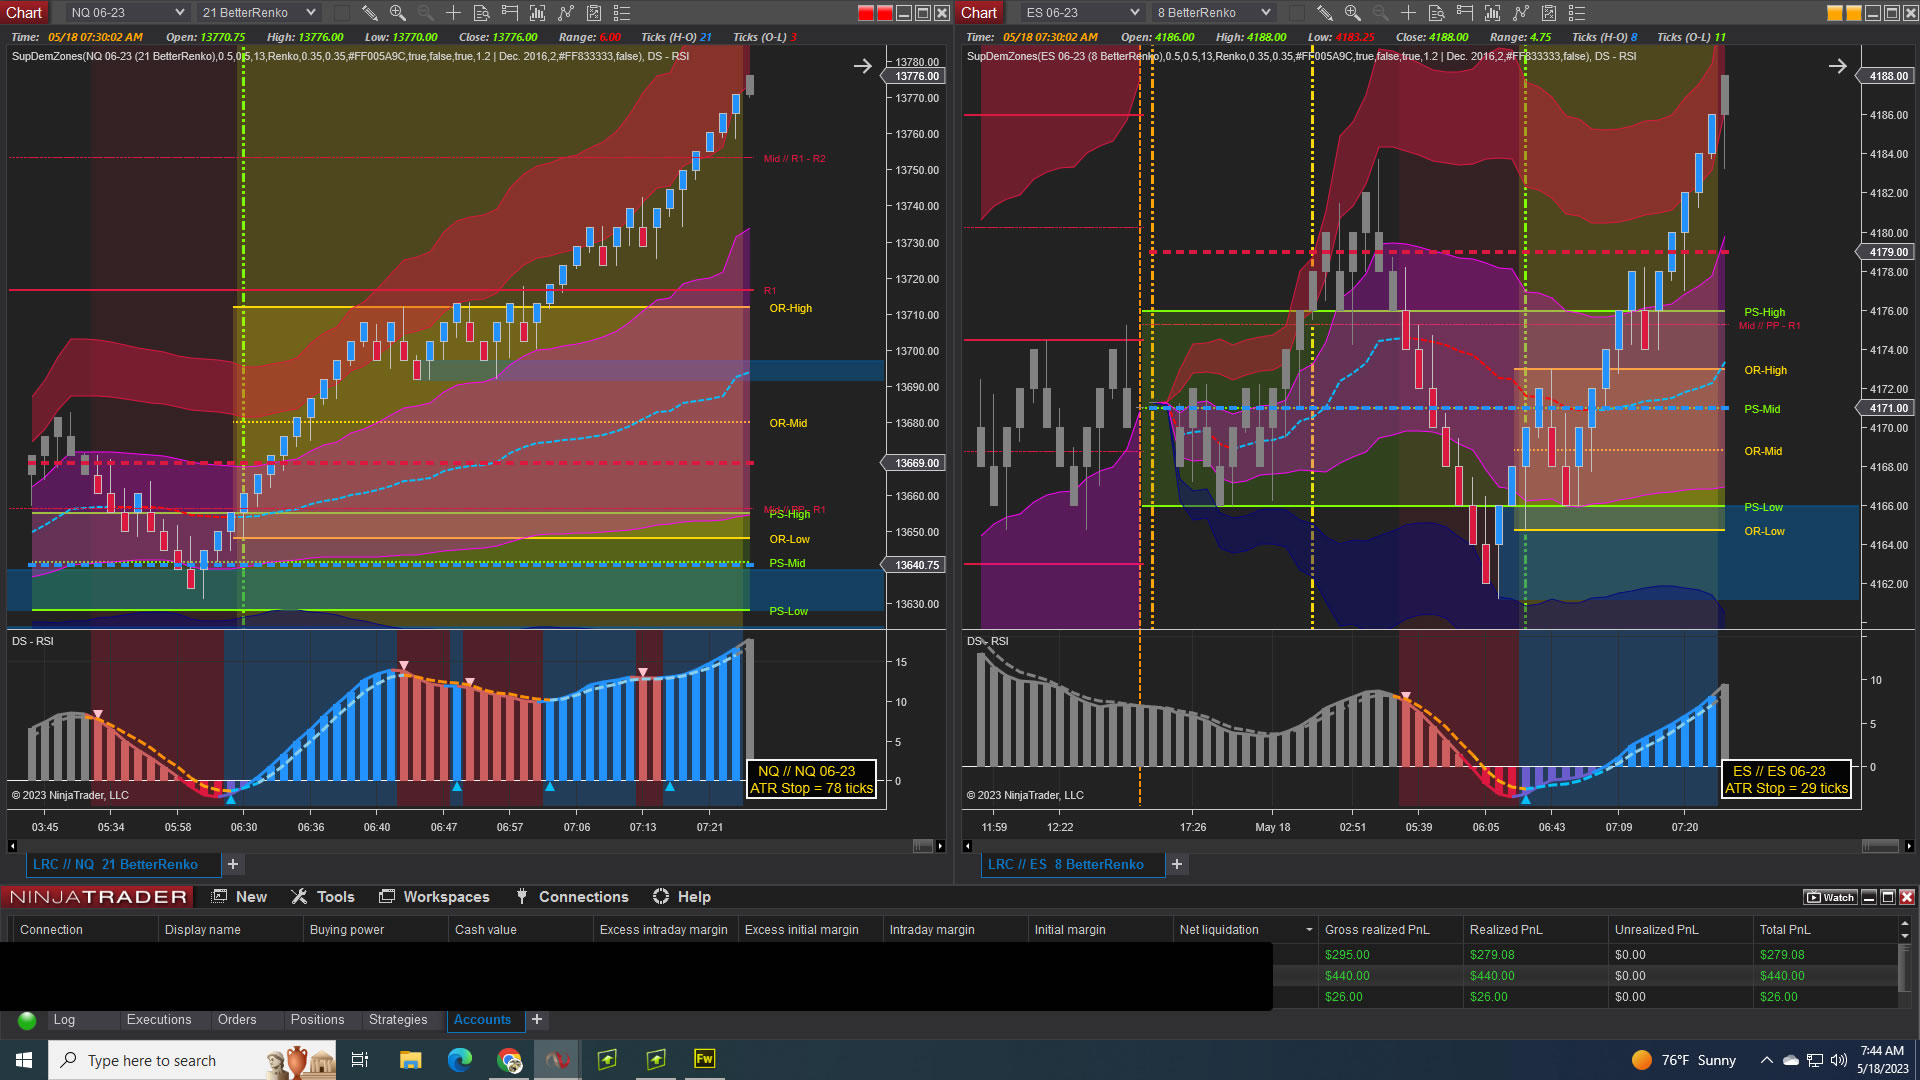1920x1080 pixels.
Task: Switch to the Log tab
Action: click(x=64, y=1020)
